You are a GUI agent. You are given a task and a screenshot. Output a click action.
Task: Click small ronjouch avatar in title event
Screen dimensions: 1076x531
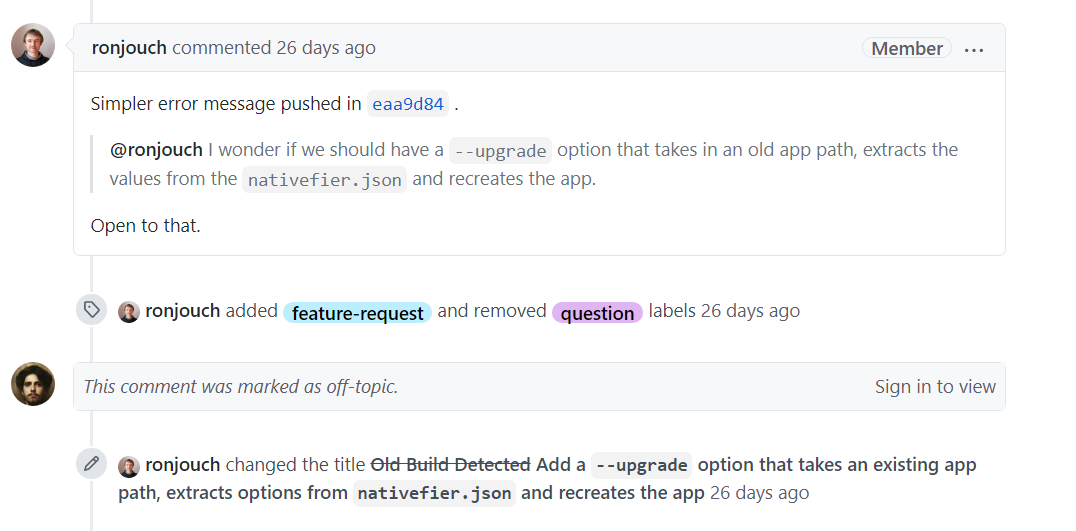coord(129,466)
